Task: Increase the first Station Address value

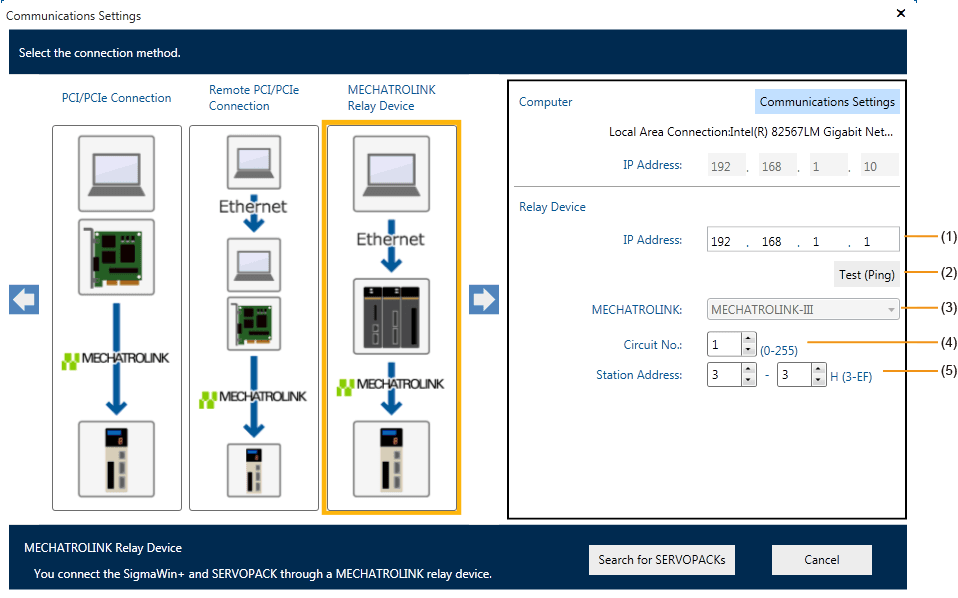Action: 749,369
